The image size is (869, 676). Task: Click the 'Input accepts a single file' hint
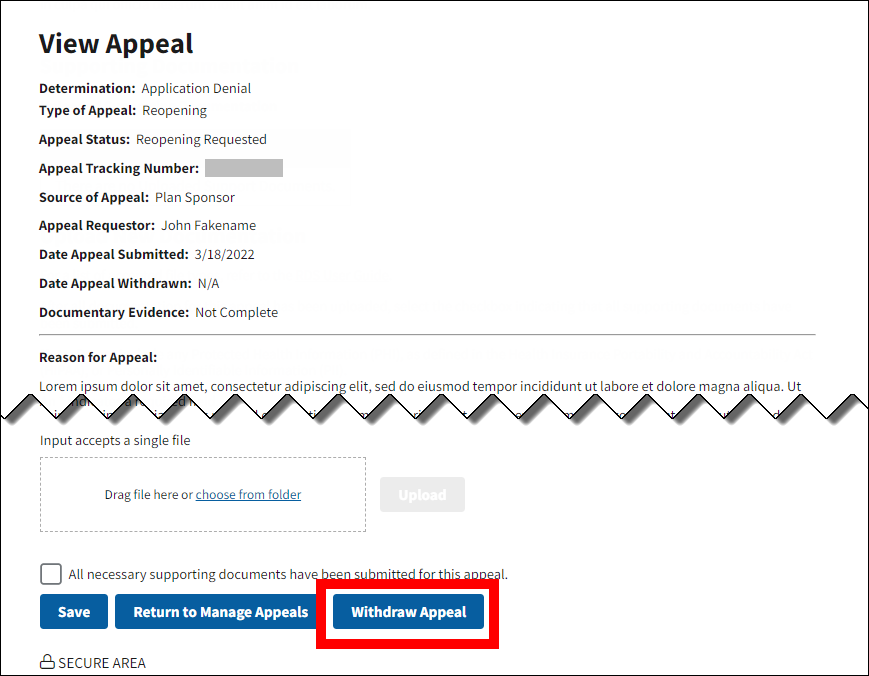tap(115, 440)
